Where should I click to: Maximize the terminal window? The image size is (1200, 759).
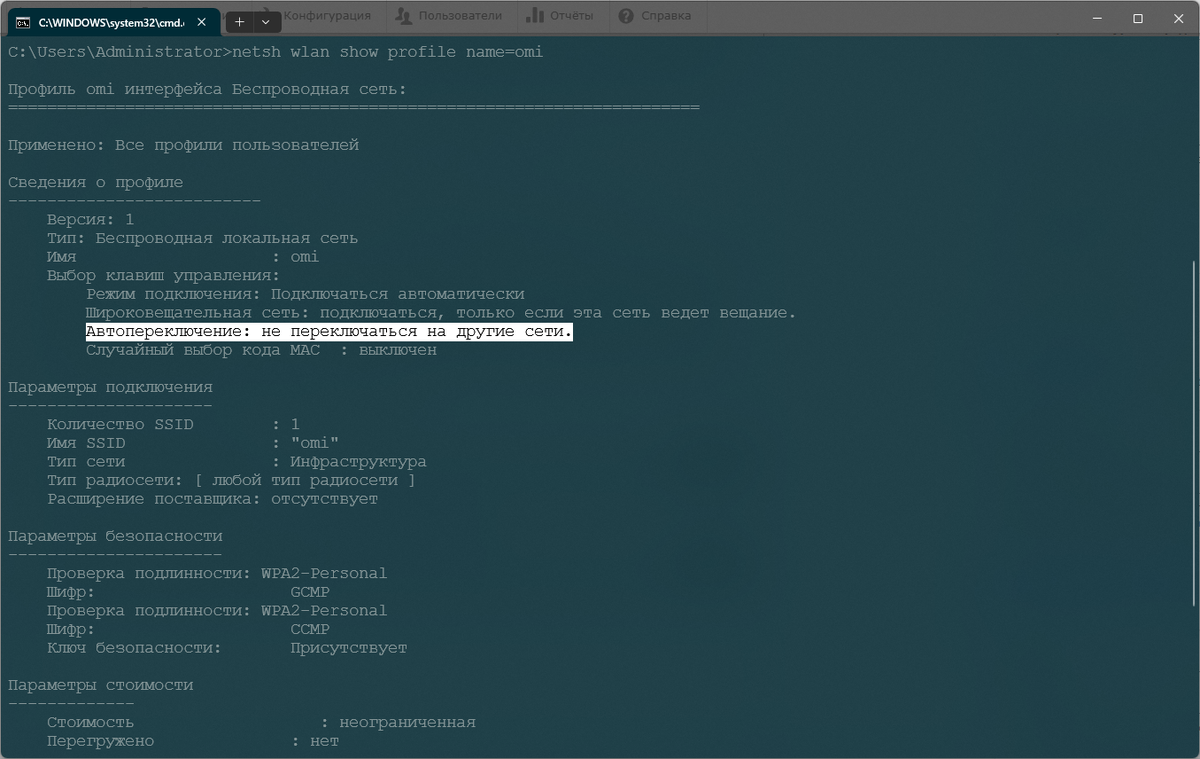1138,18
